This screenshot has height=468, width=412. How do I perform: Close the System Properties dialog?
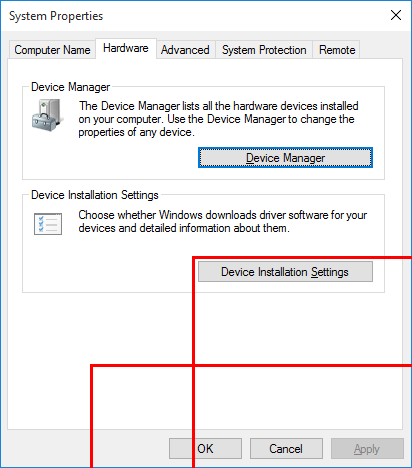coord(396,15)
